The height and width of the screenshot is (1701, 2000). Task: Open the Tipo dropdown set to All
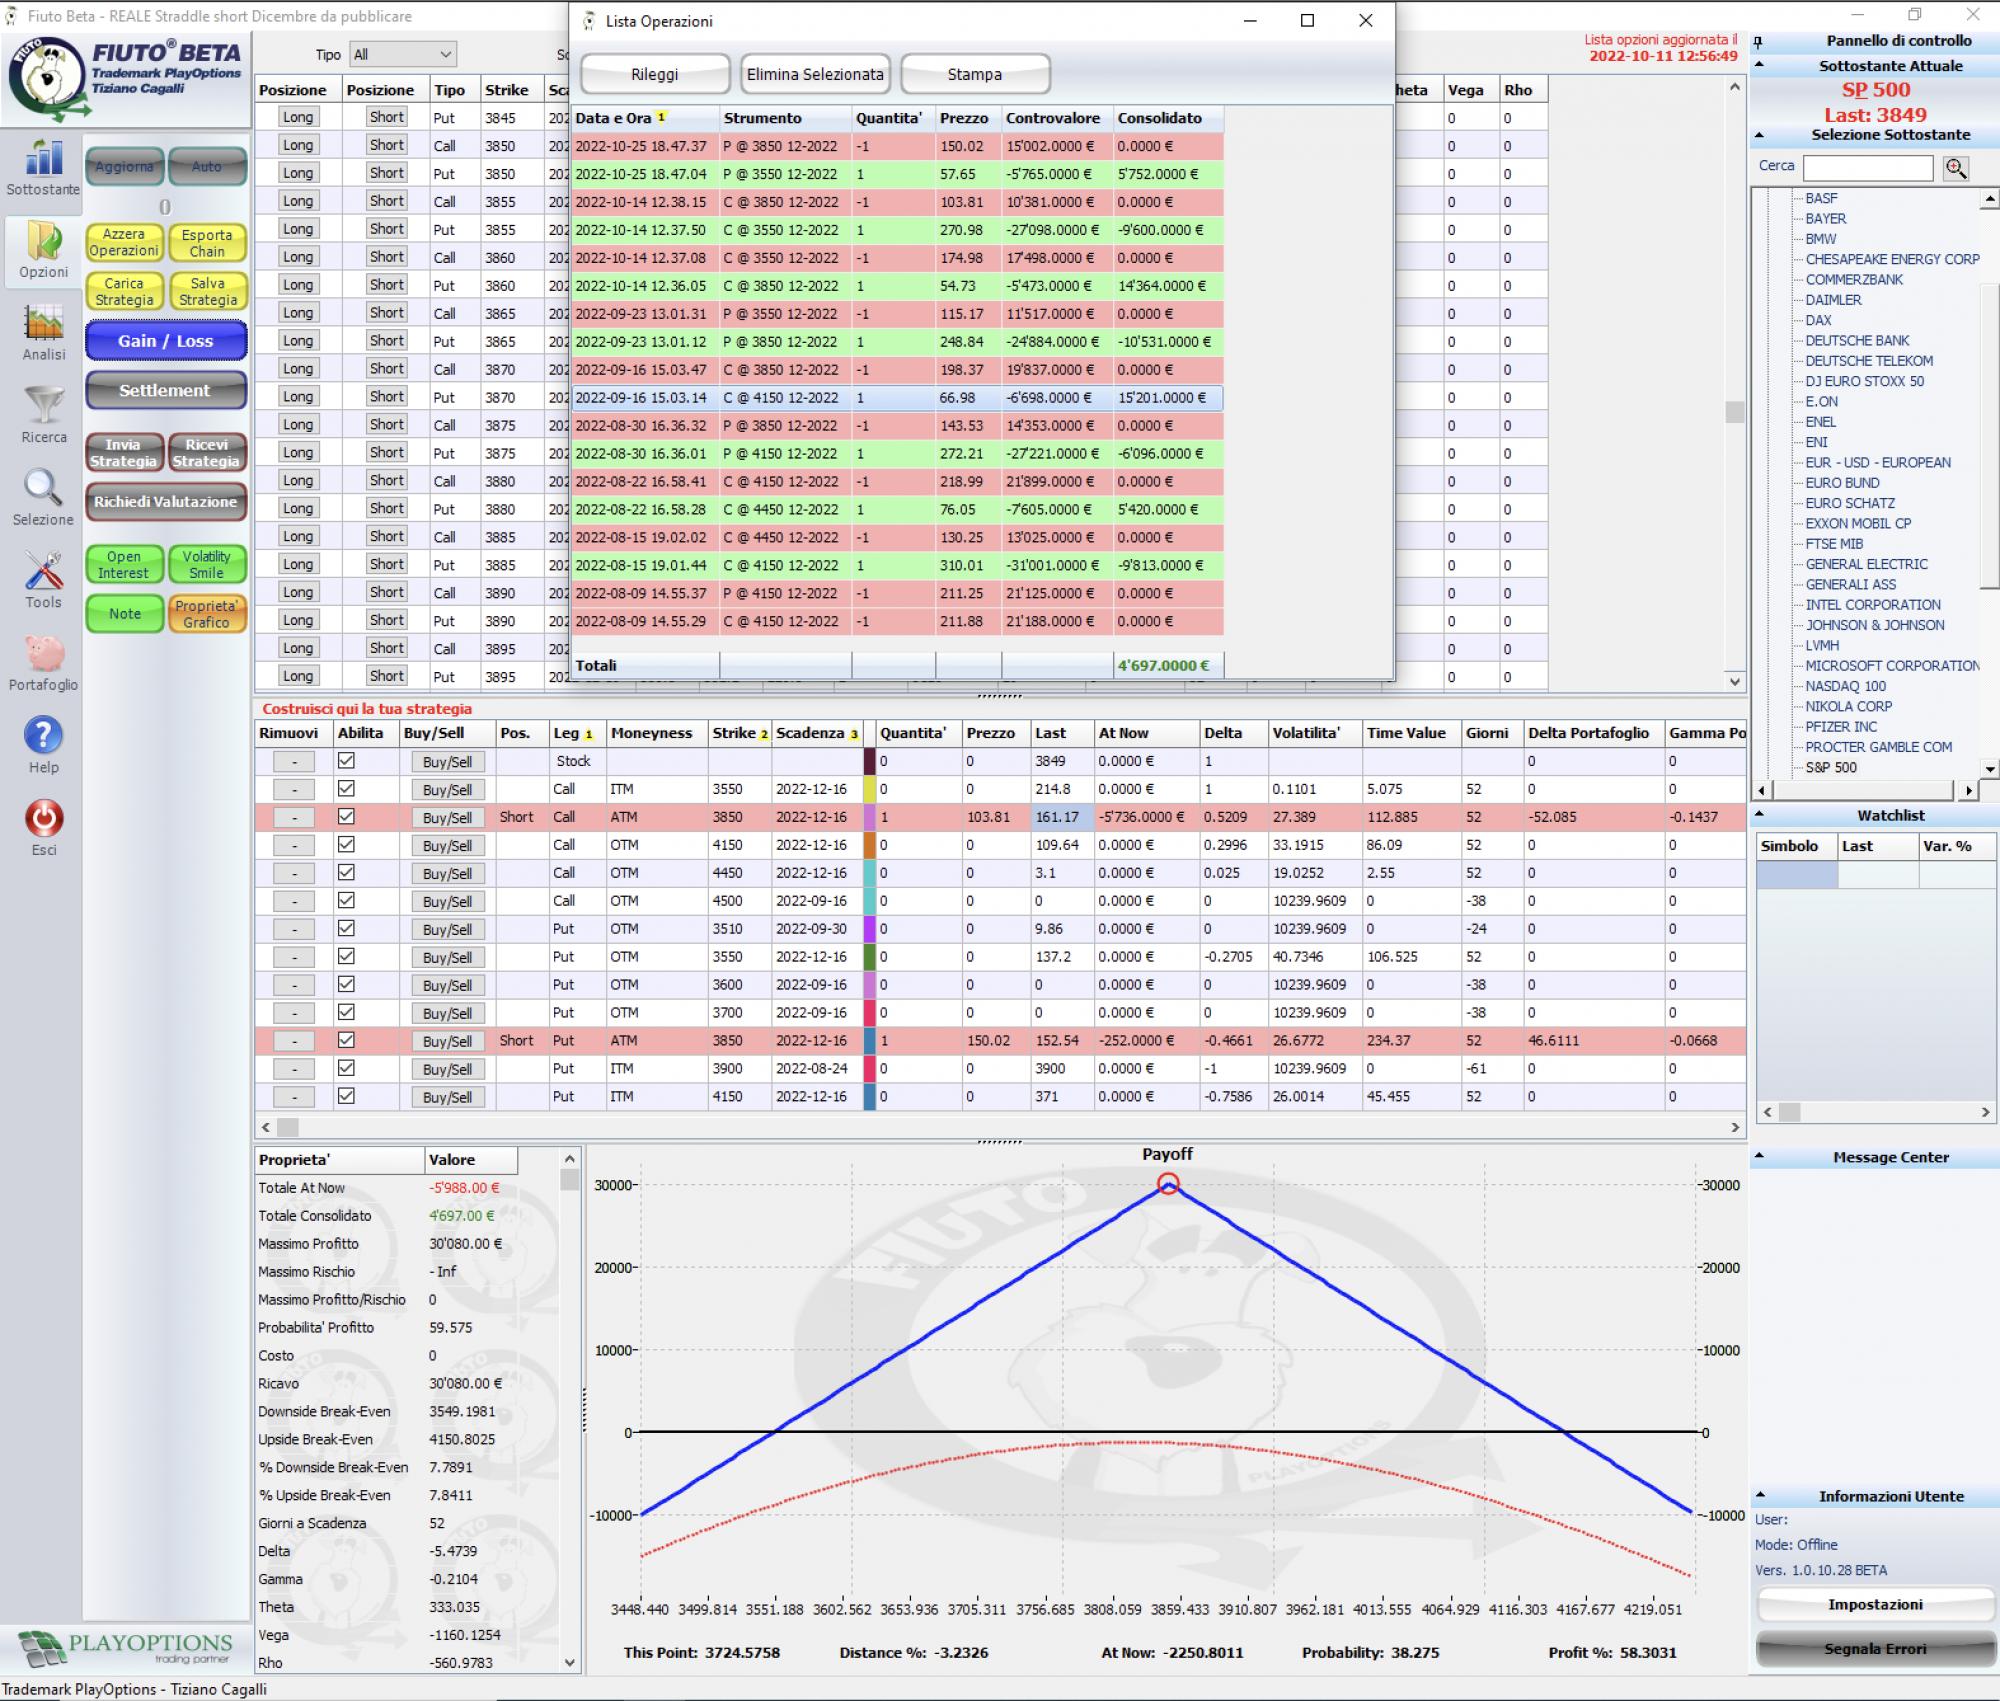point(402,55)
